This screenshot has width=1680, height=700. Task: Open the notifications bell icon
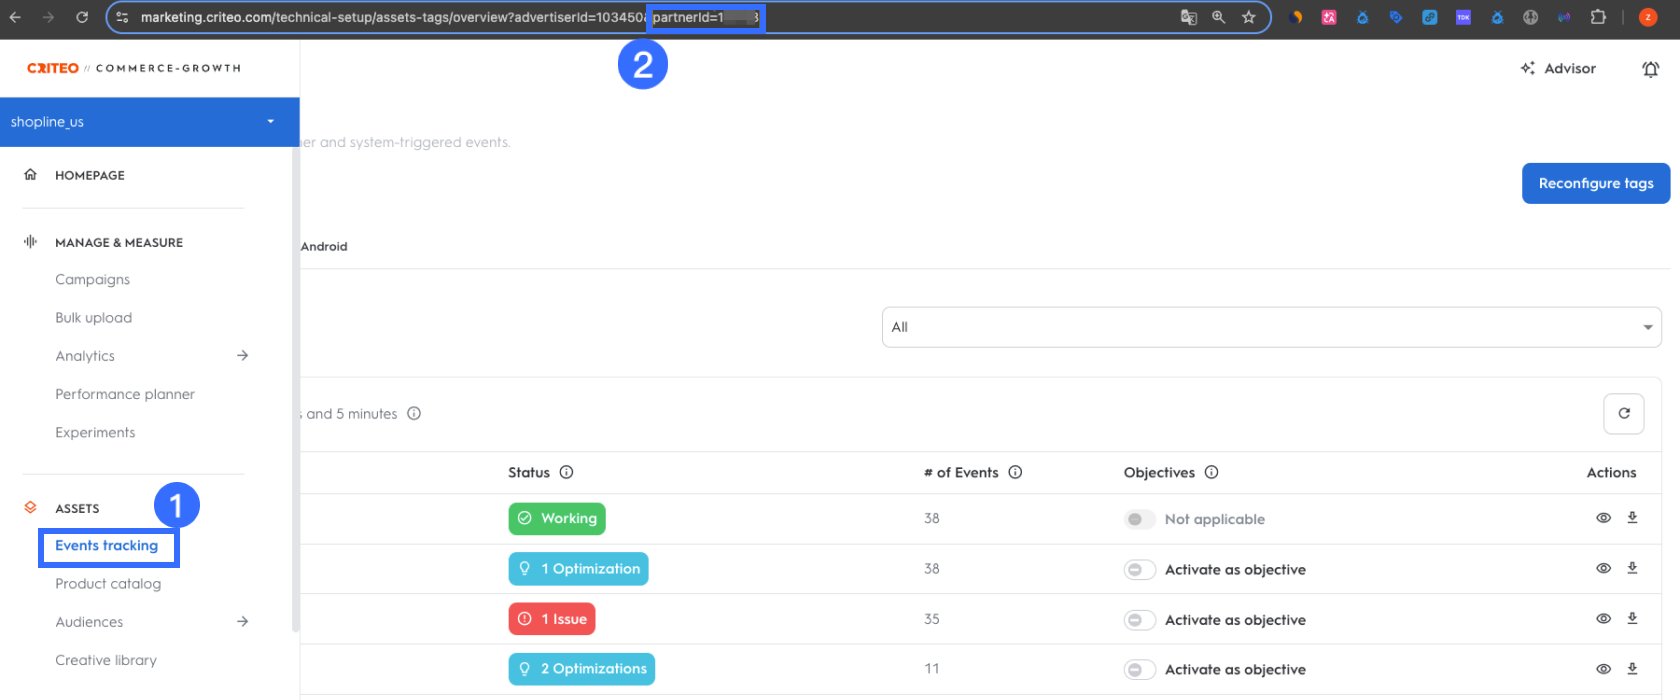click(1651, 69)
